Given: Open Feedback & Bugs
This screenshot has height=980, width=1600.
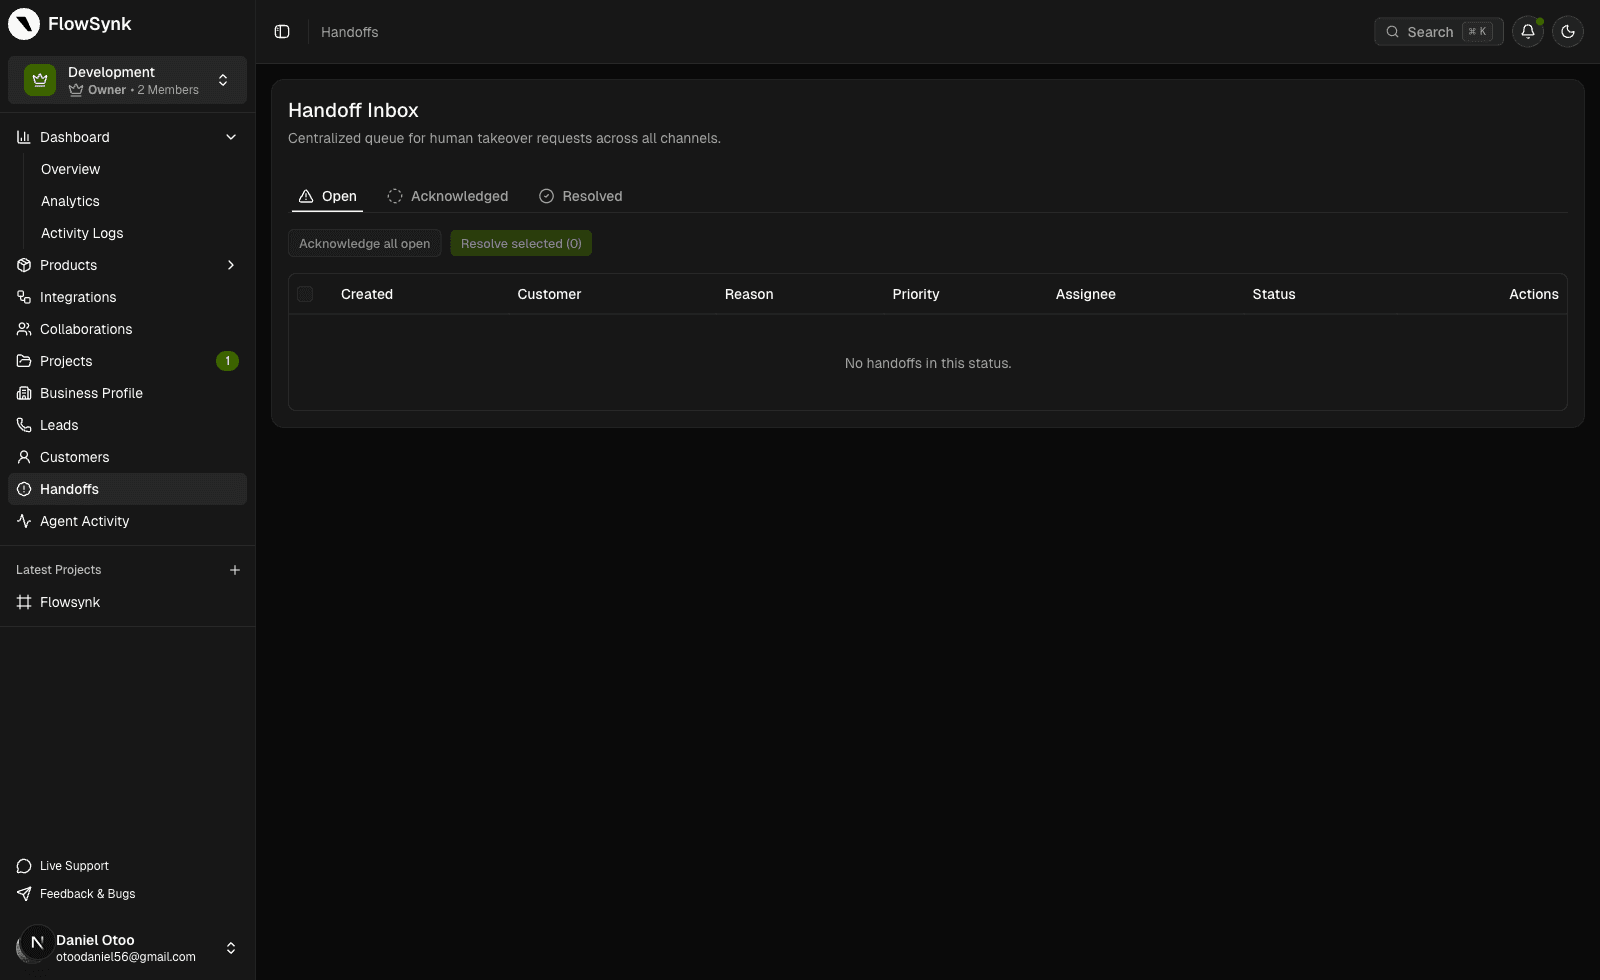Looking at the screenshot, I should tap(86, 893).
